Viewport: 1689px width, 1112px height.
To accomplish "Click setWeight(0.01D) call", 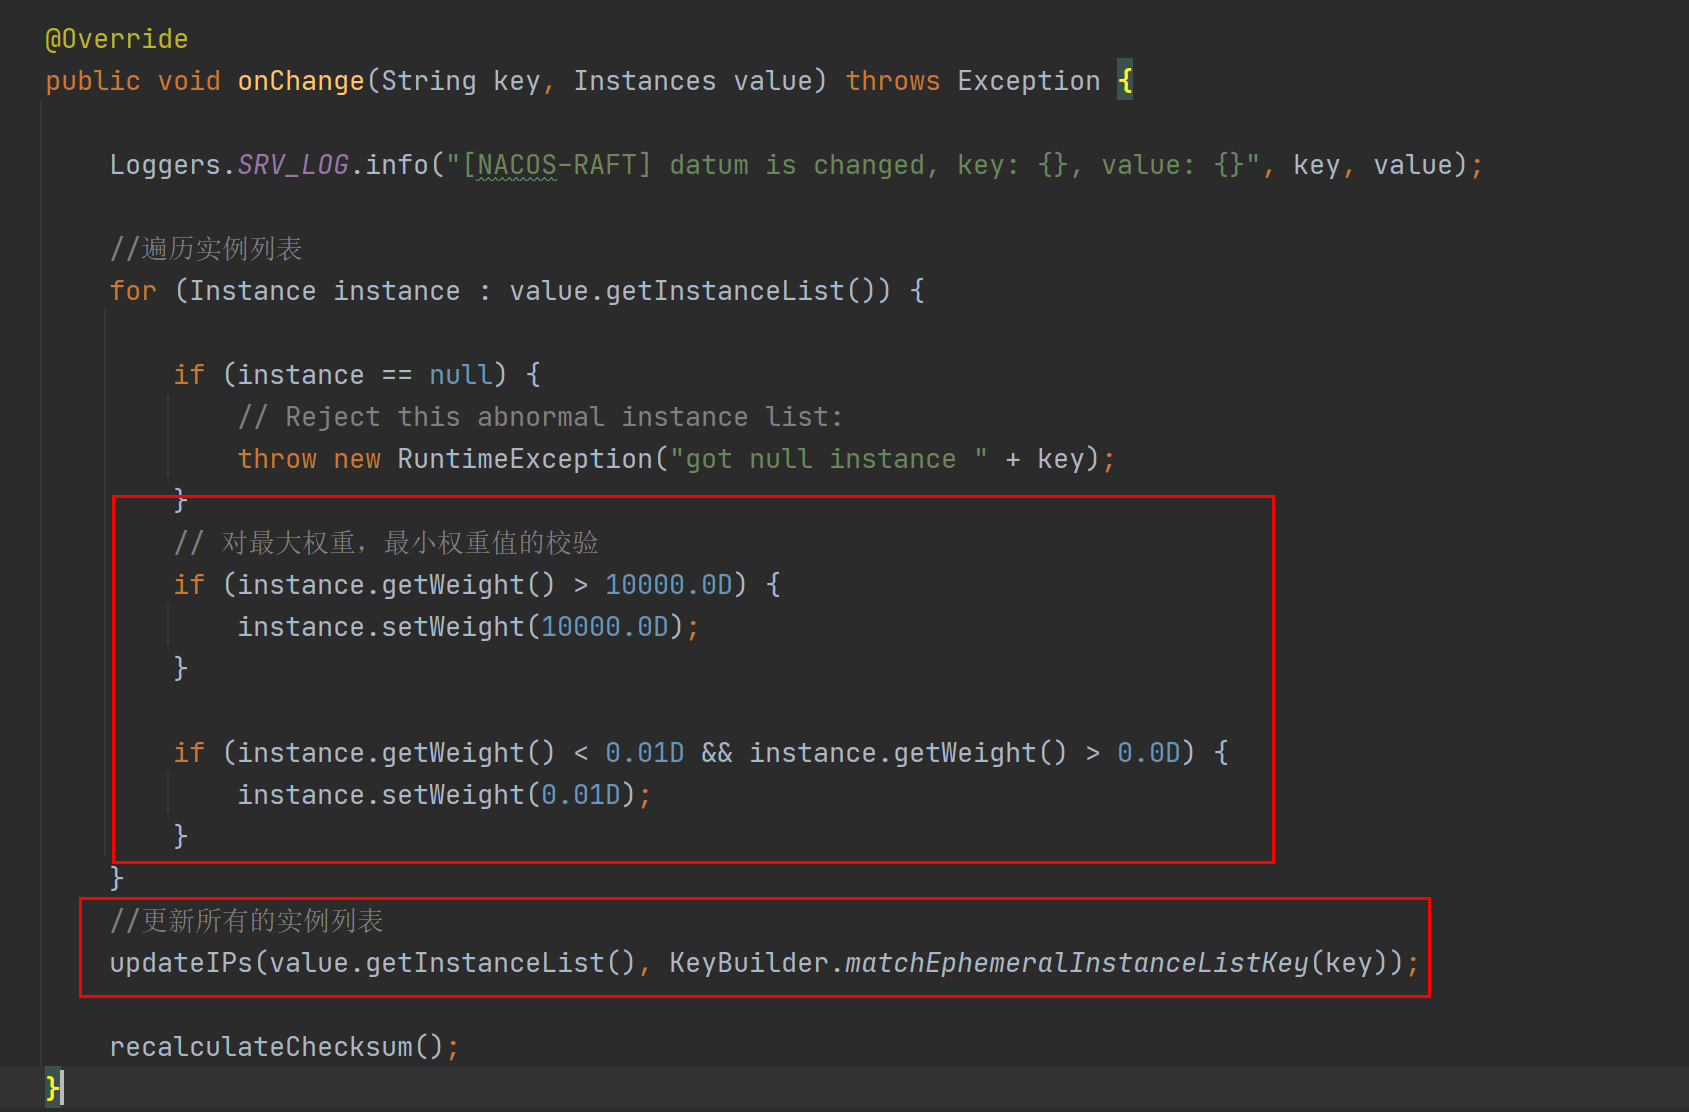I will tap(509, 795).
